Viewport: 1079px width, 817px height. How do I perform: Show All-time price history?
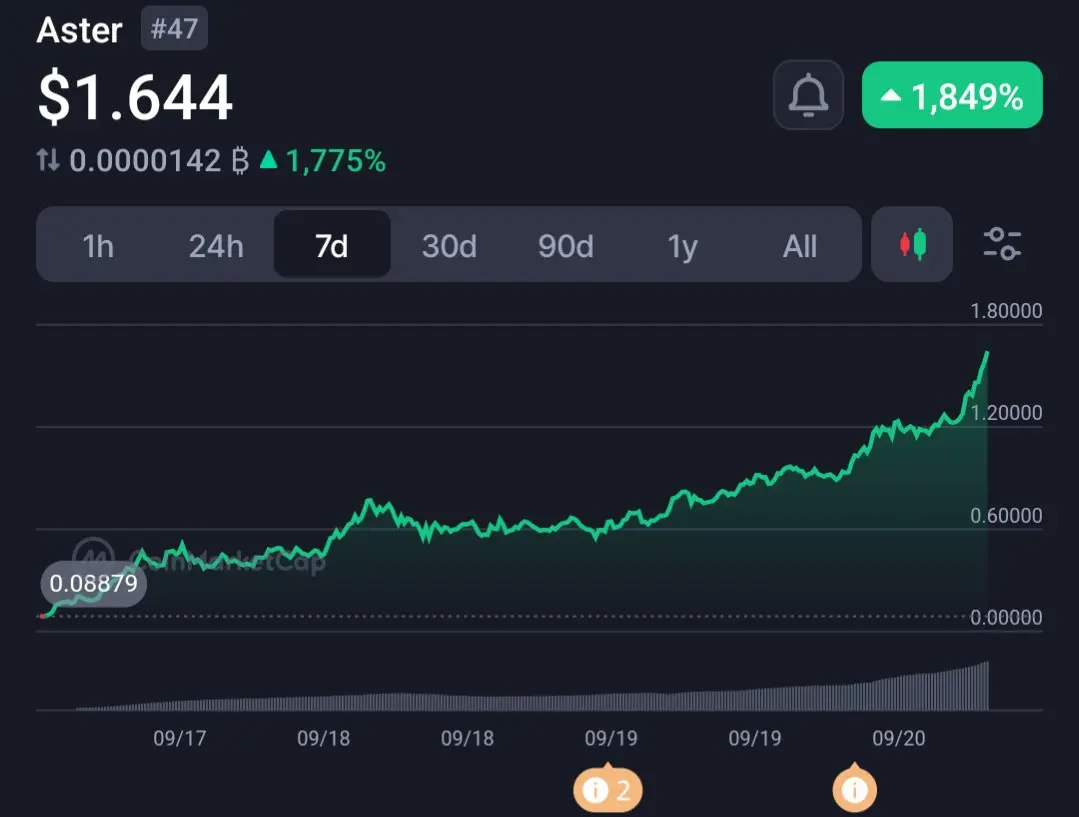click(x=800, y=246)
